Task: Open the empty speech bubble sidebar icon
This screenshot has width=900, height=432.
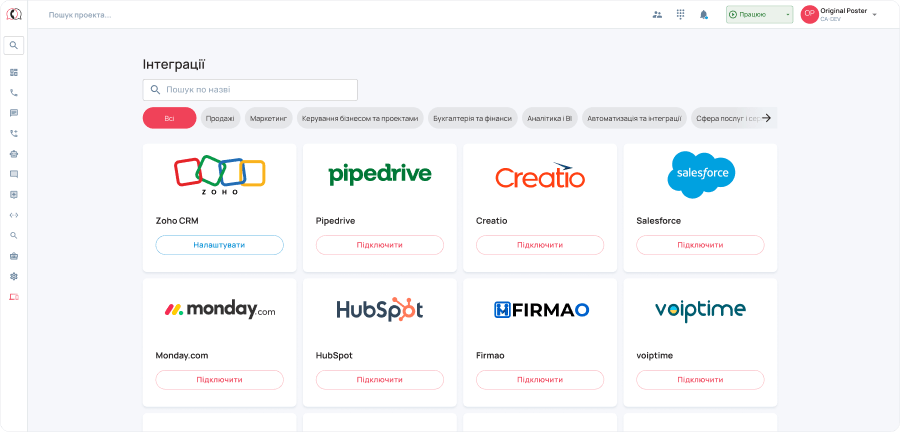Action: coord(14,174)
